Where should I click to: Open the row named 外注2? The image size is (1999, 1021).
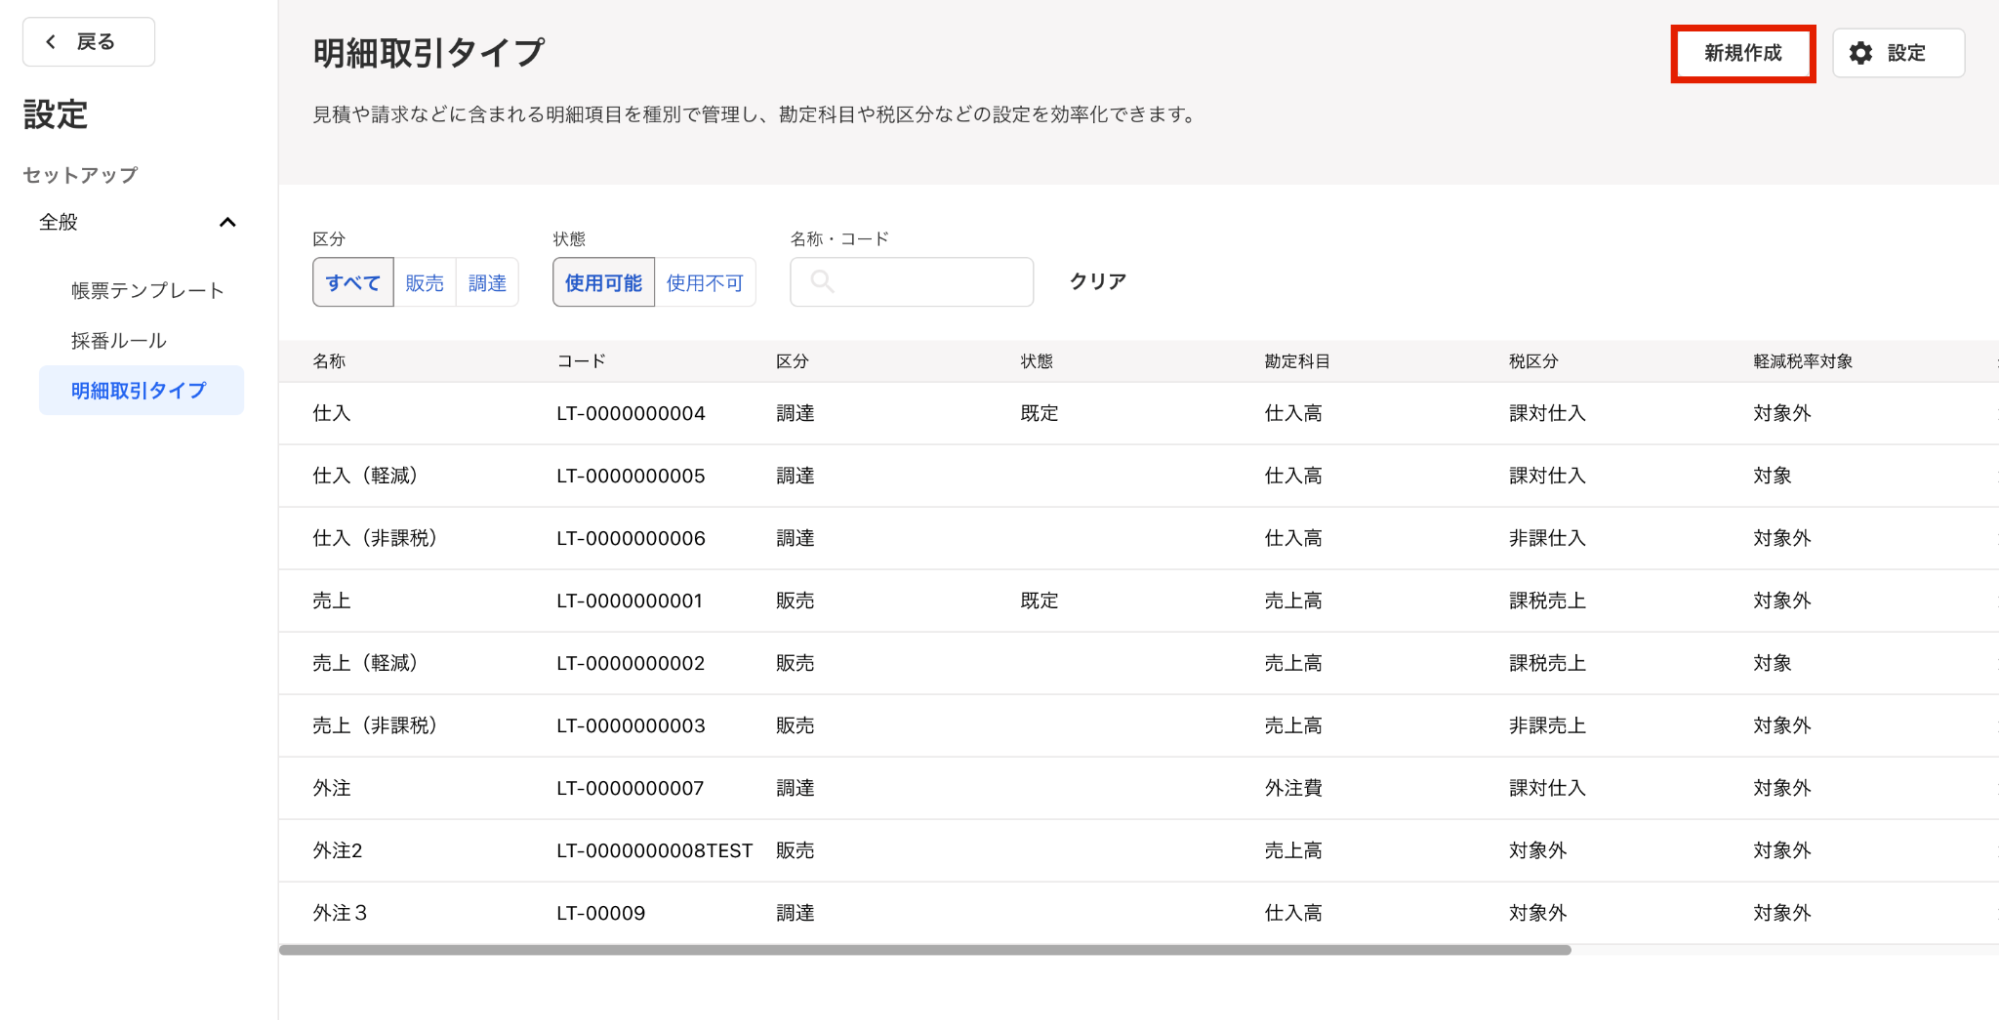point(1139,851)
